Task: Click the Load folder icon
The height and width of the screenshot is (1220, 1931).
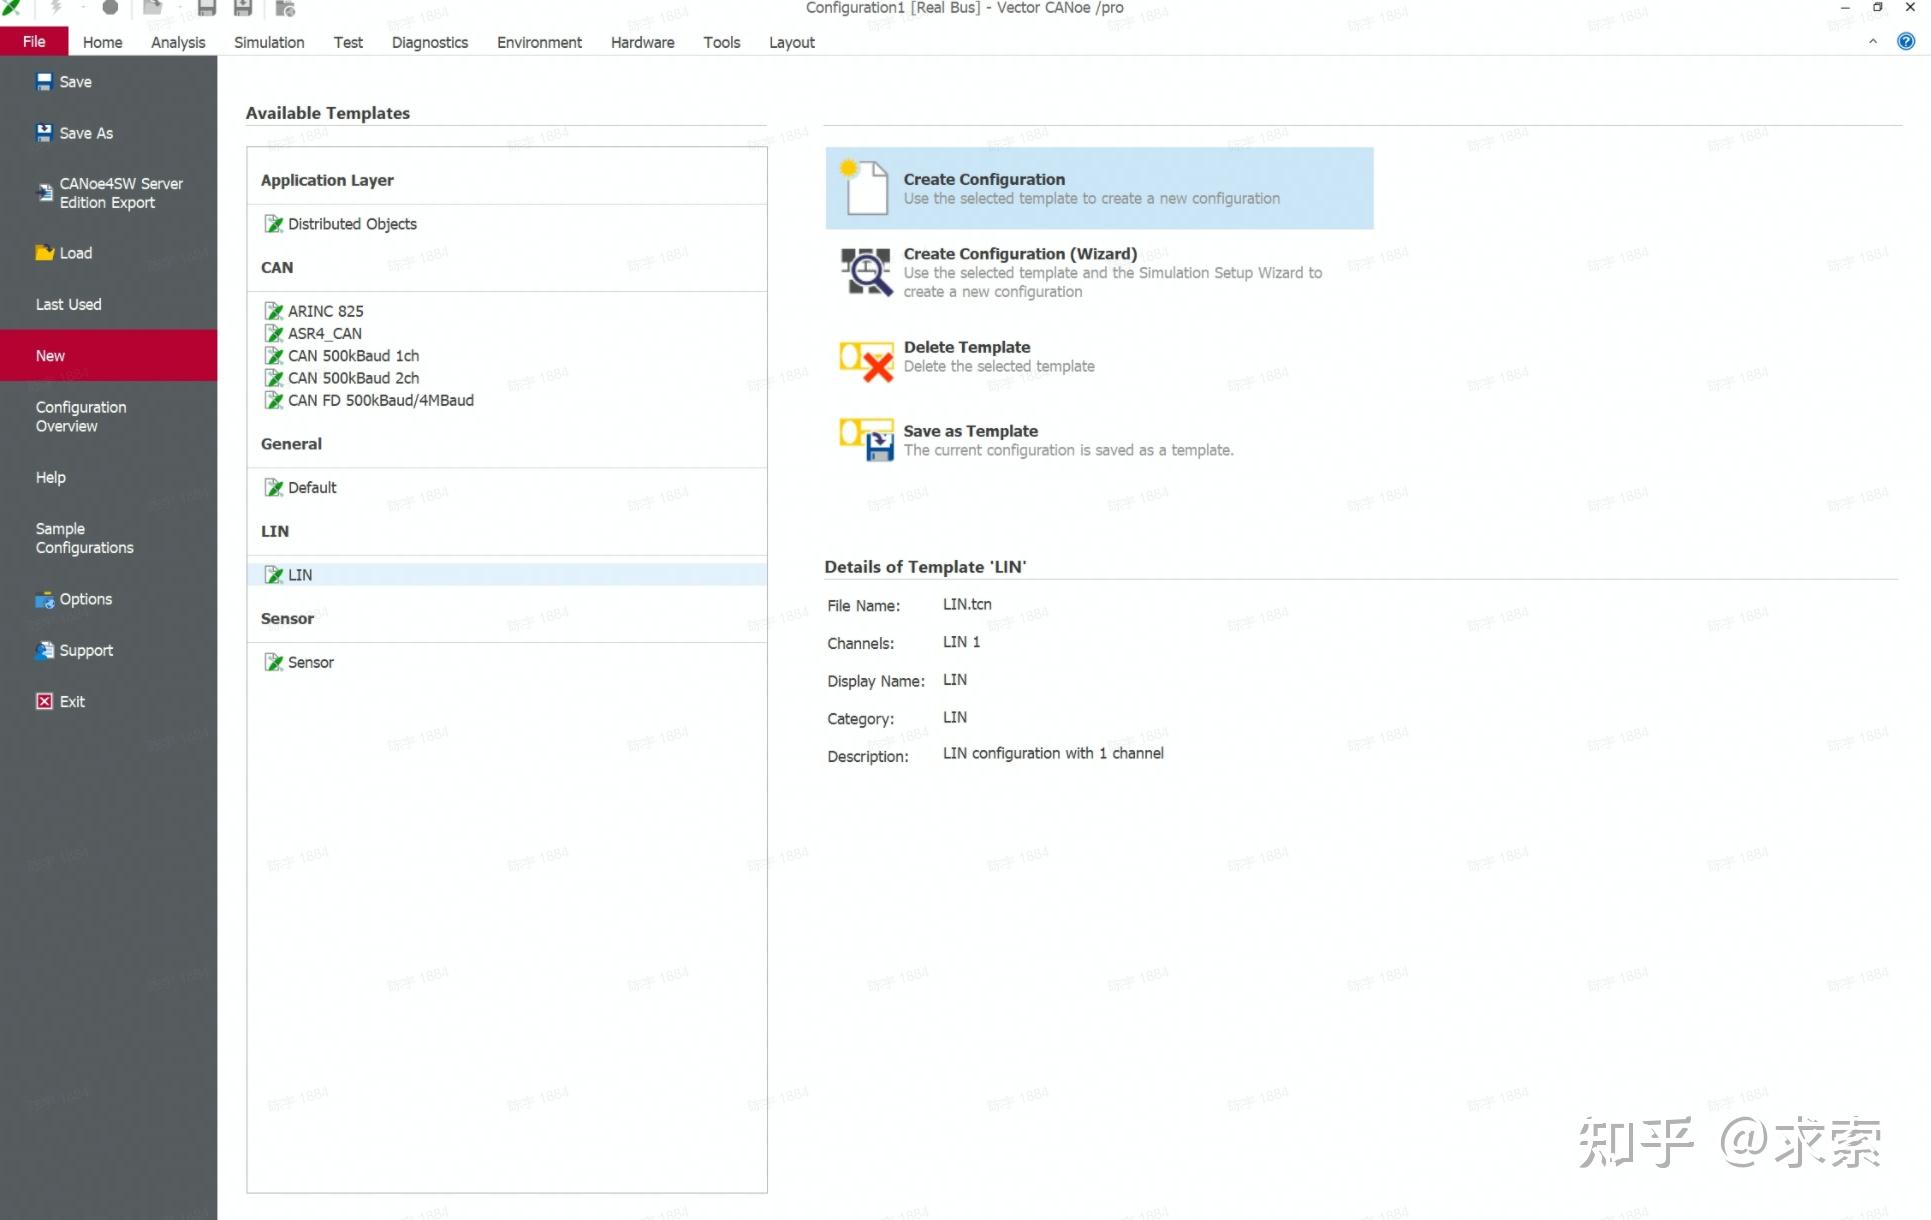Action: 44,253
